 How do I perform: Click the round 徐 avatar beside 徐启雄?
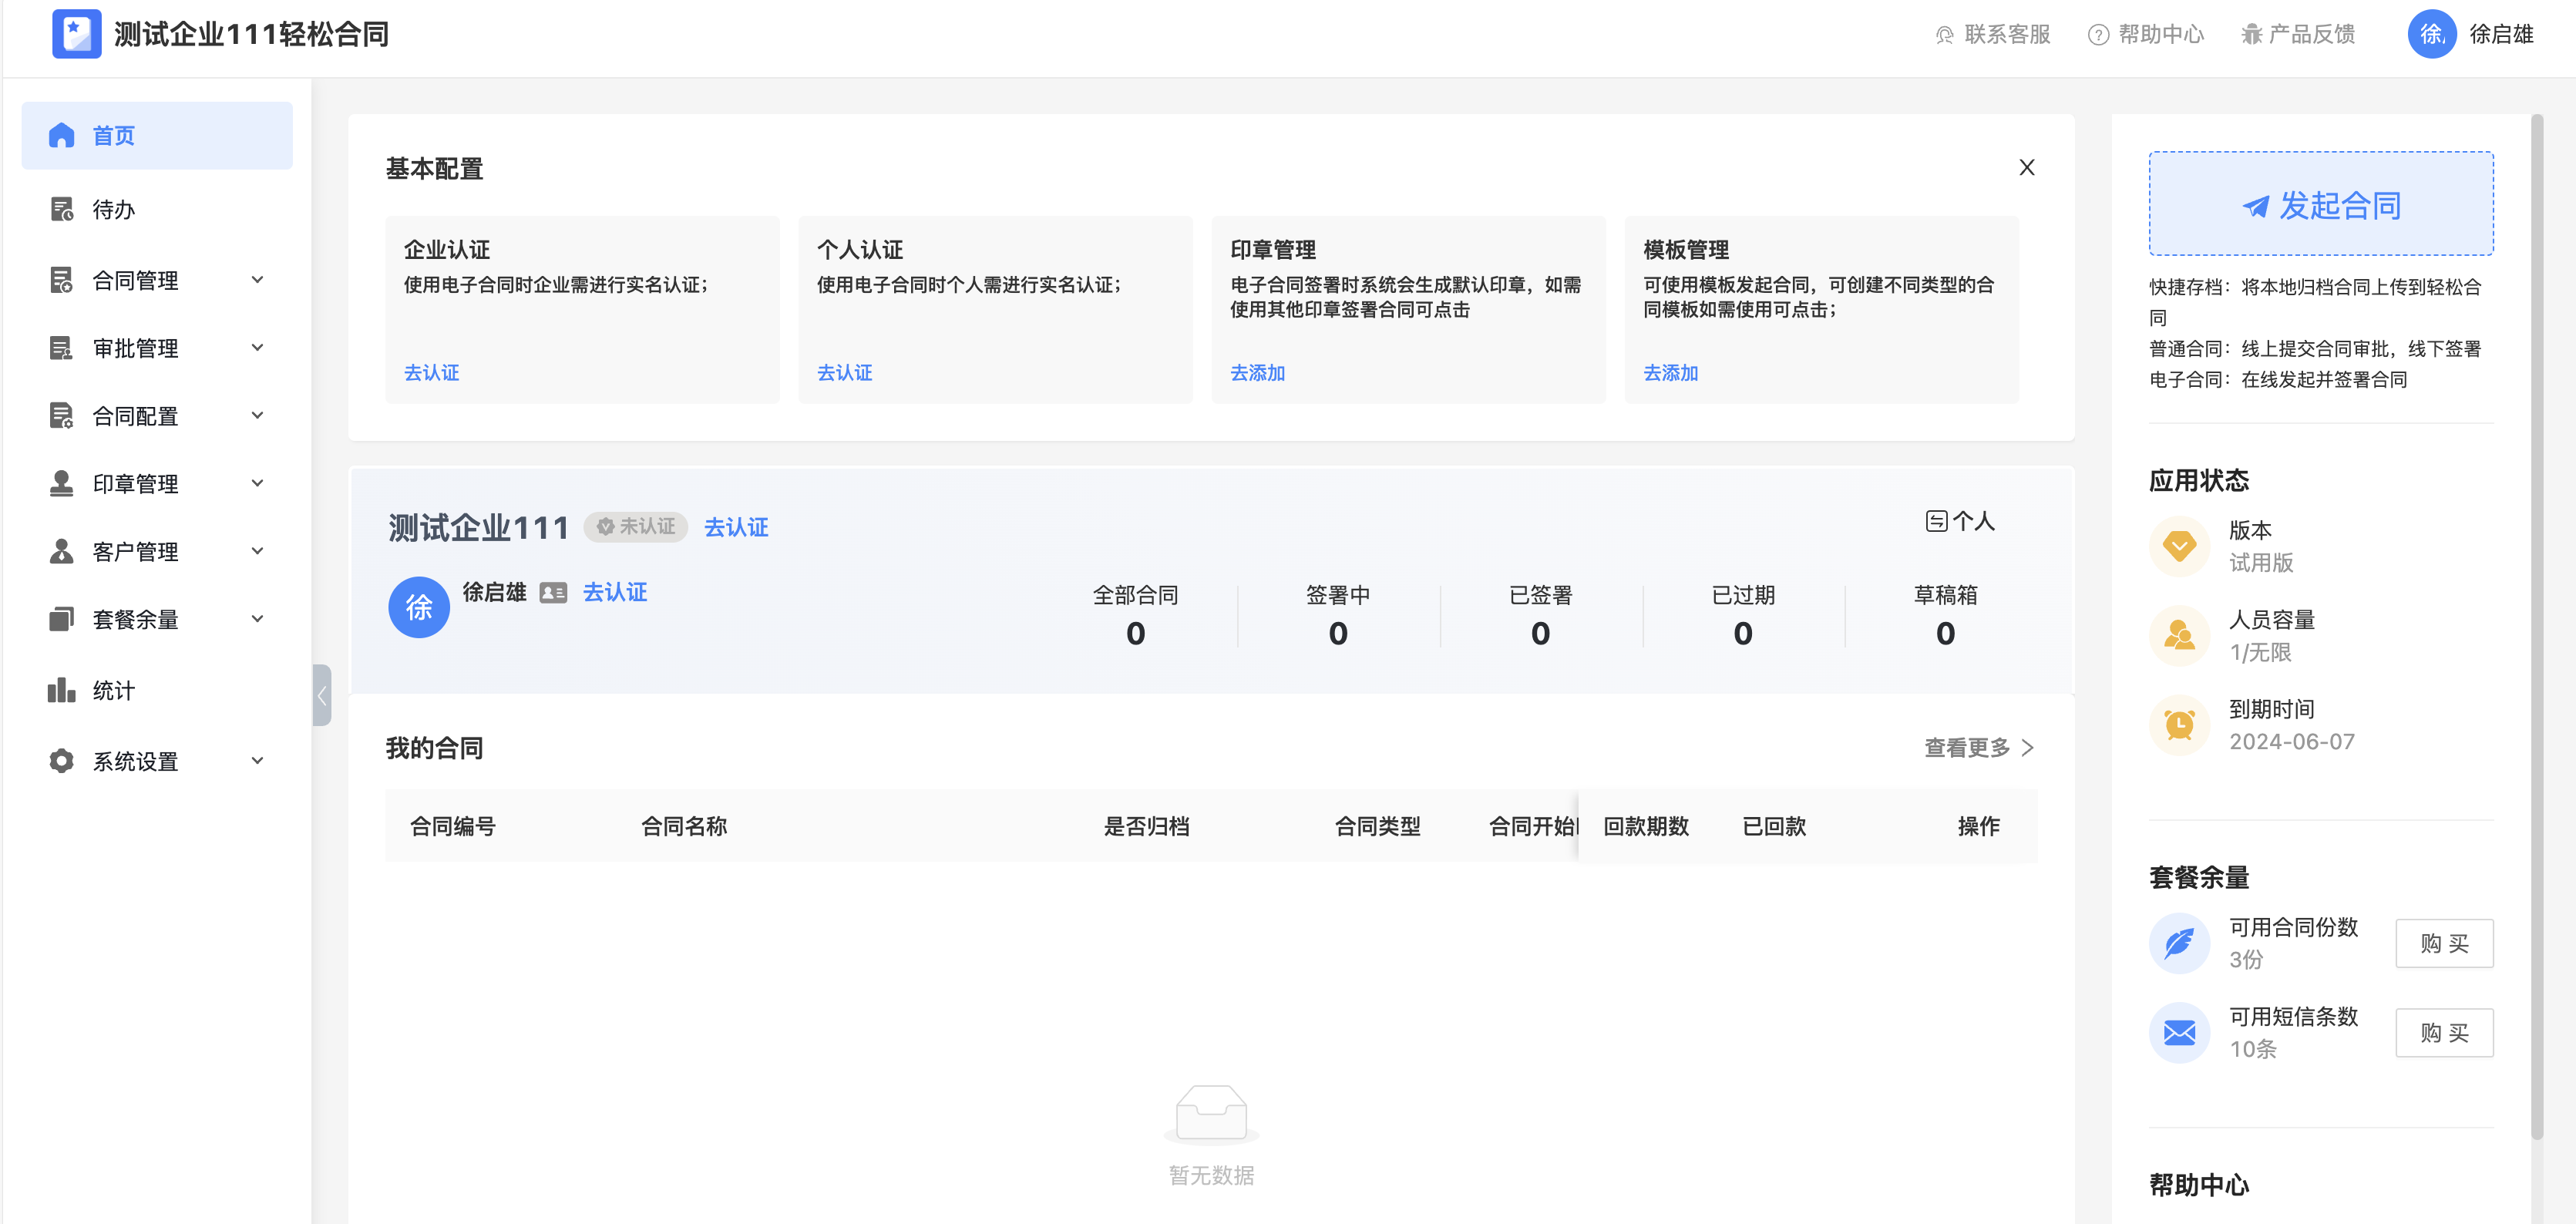(419, 607)
